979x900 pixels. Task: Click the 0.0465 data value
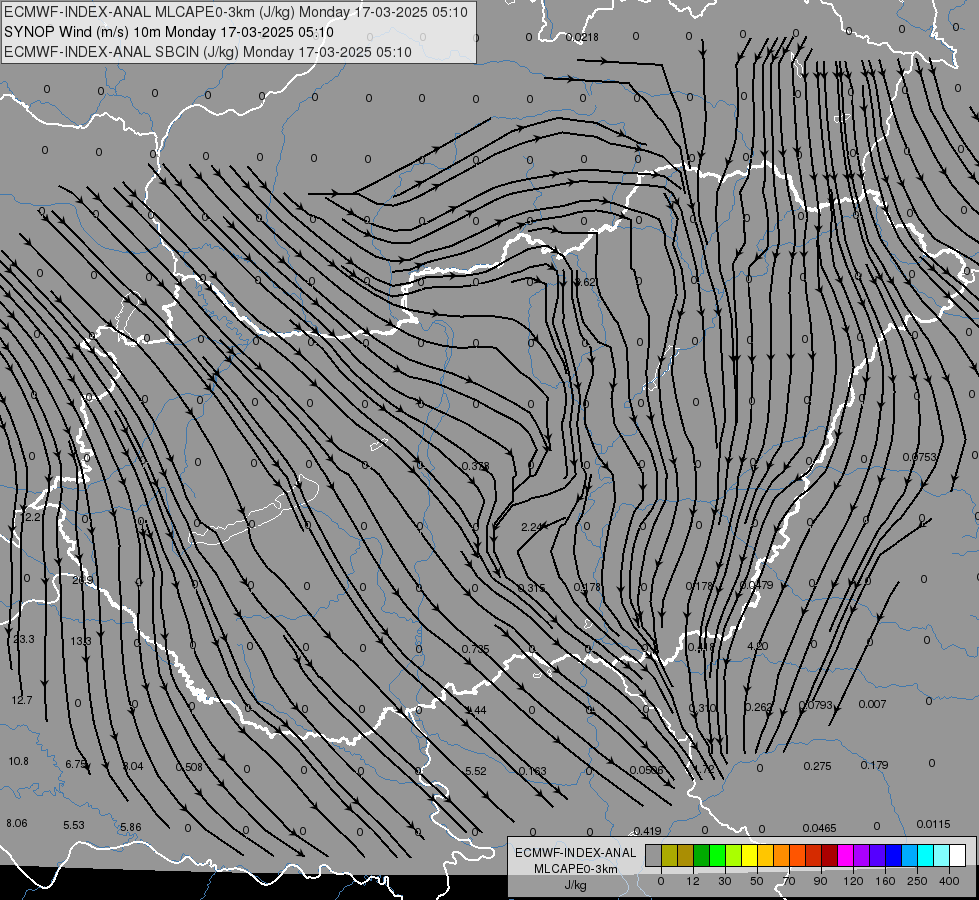pos(819,828)
